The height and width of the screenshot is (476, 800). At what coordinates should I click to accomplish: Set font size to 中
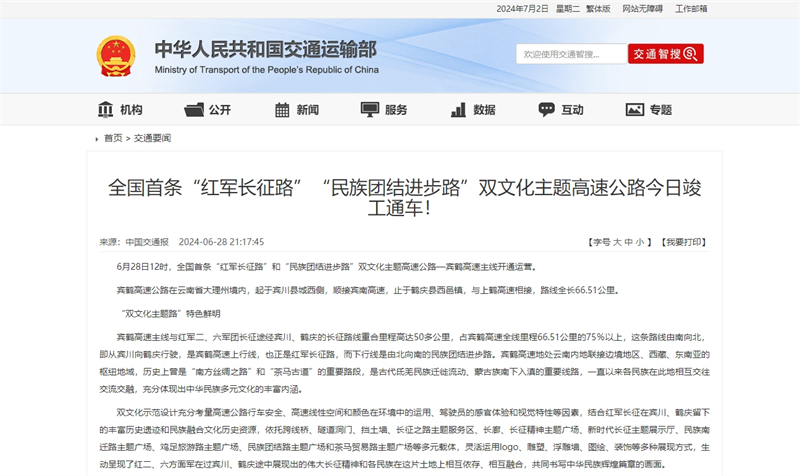[x=628, y=242]
